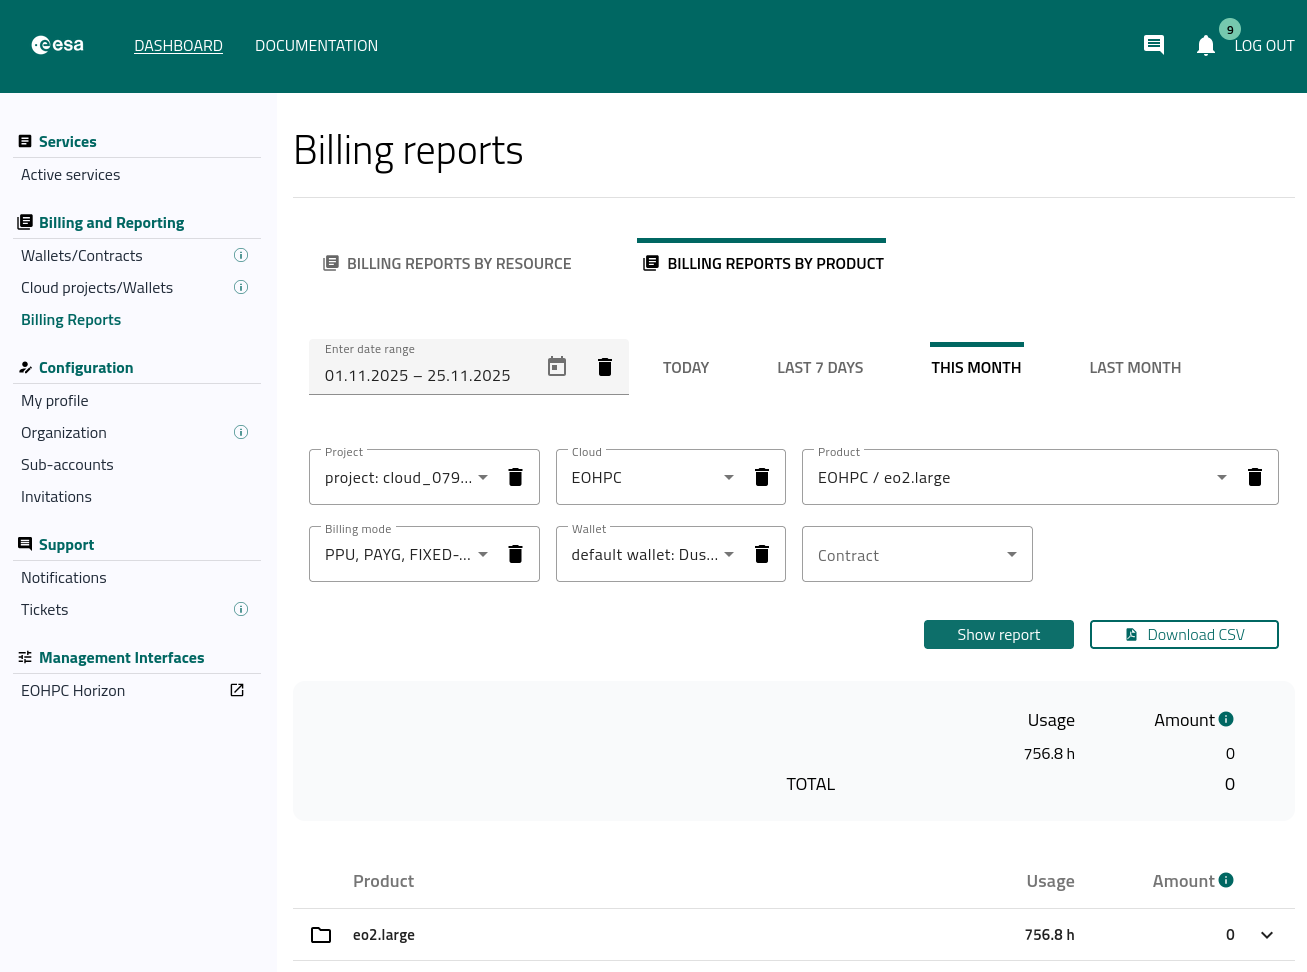Click the Show report button
Image resolution: width=1307 pixels, height=972 pixels.
(998, 635)
